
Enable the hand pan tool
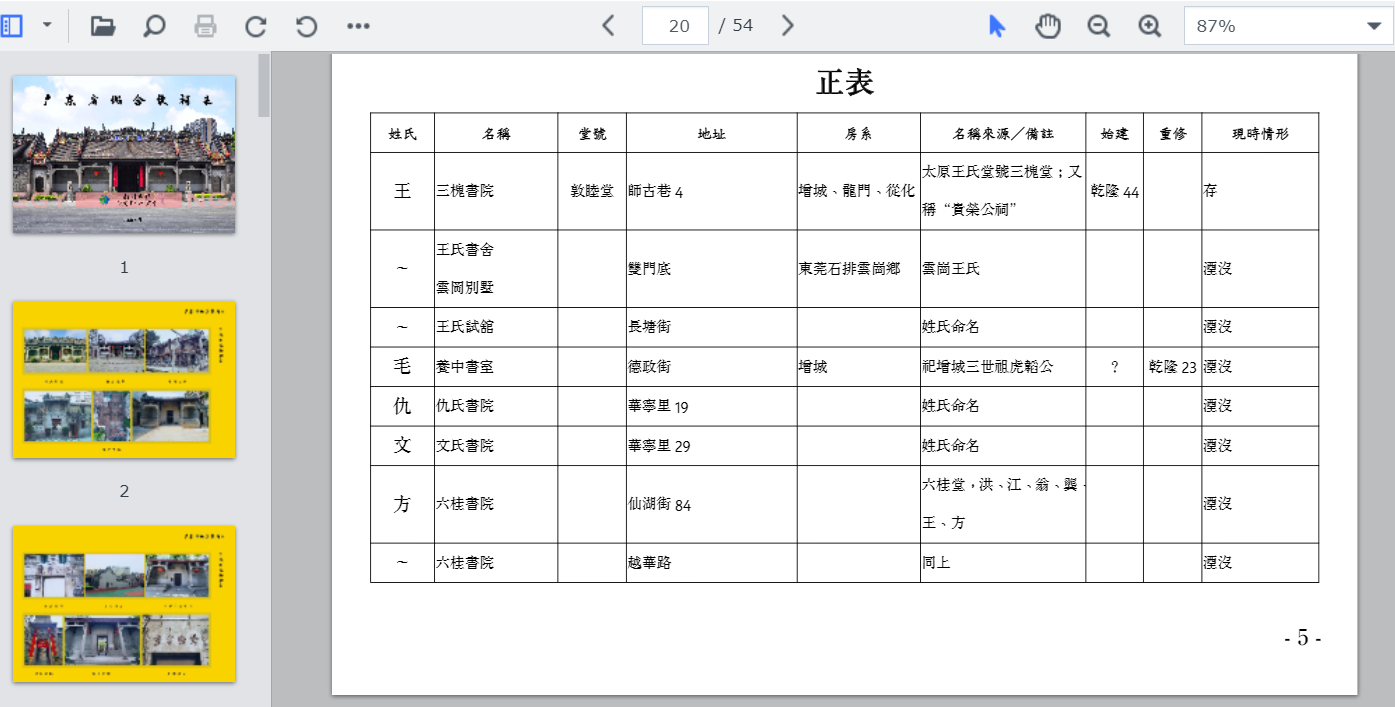[x=1047, y=26]
